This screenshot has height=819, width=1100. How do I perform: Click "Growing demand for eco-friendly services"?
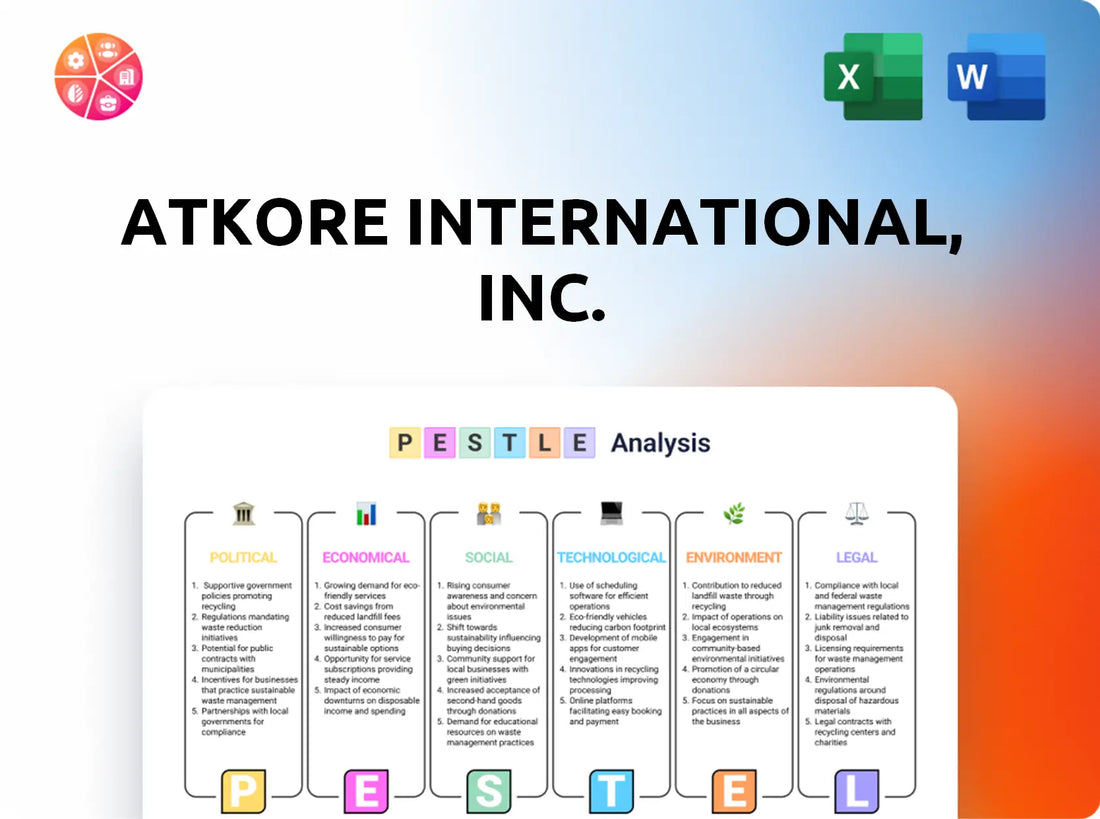(x=367, y=590)
